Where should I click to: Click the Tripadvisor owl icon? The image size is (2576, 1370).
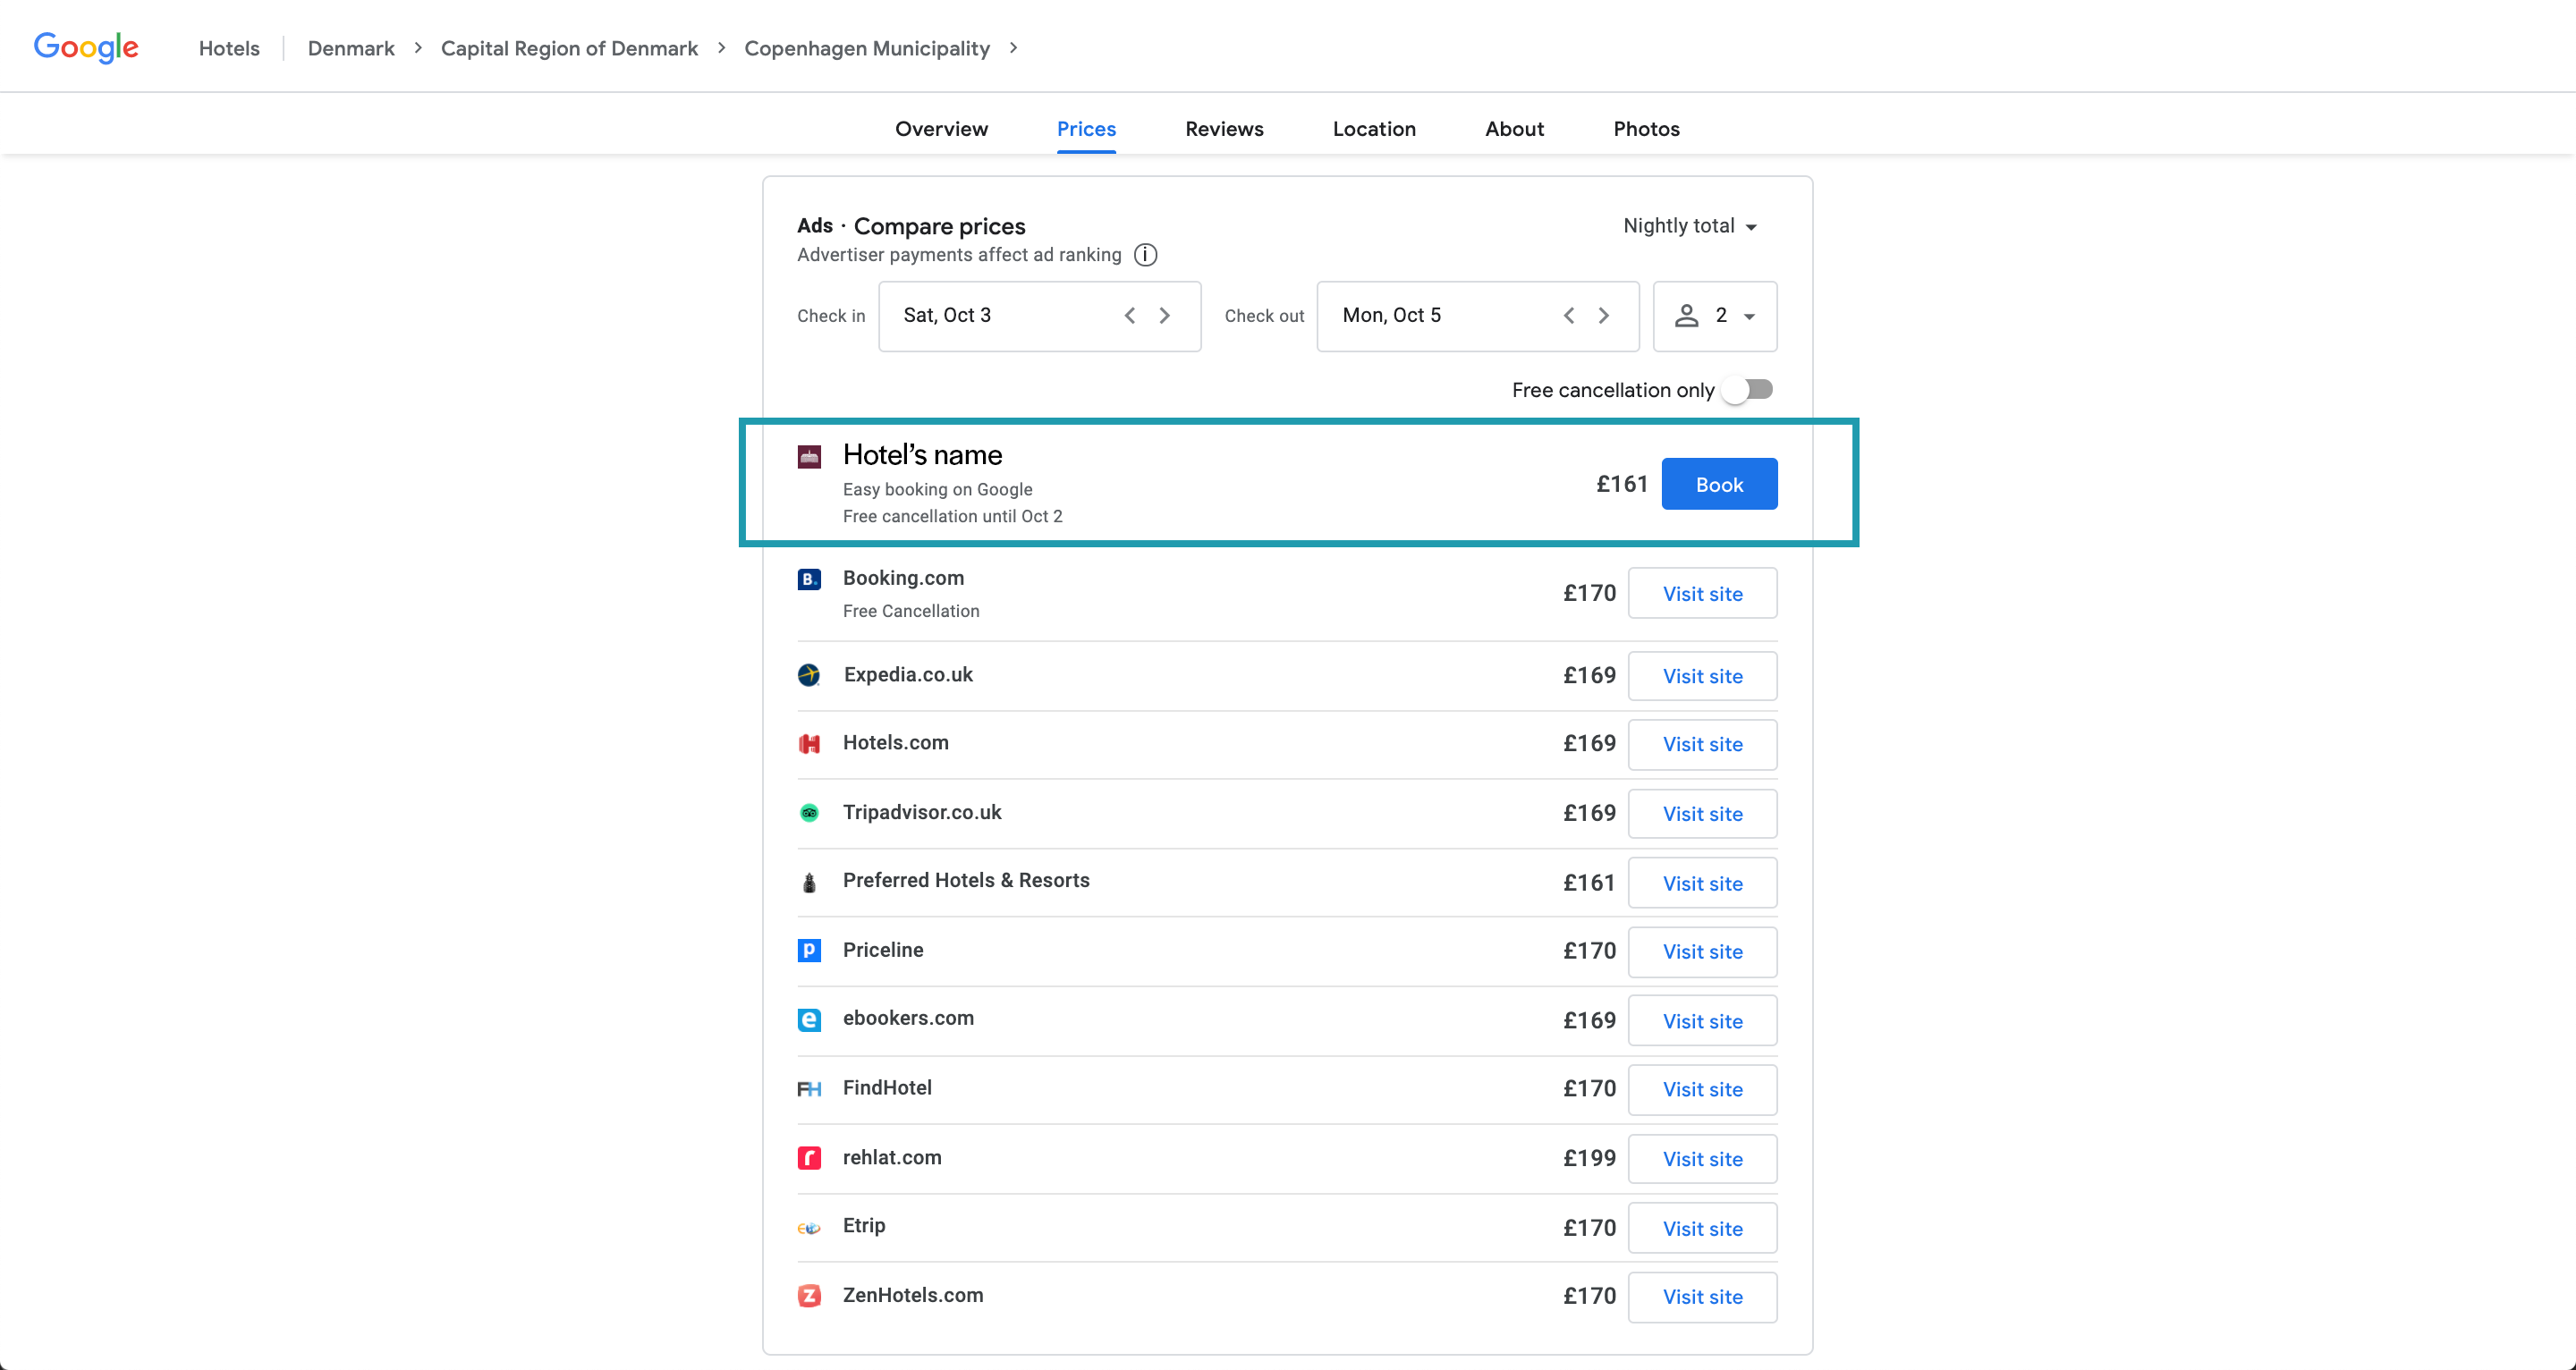pos(809,813)
